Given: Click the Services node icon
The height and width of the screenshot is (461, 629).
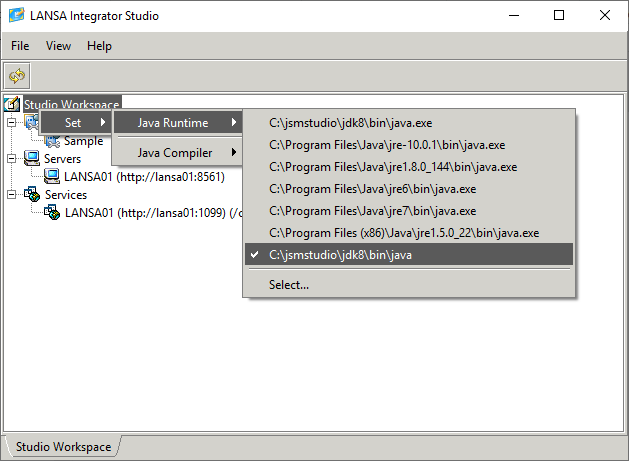Looking at the screenshot, I should (32, 194).
